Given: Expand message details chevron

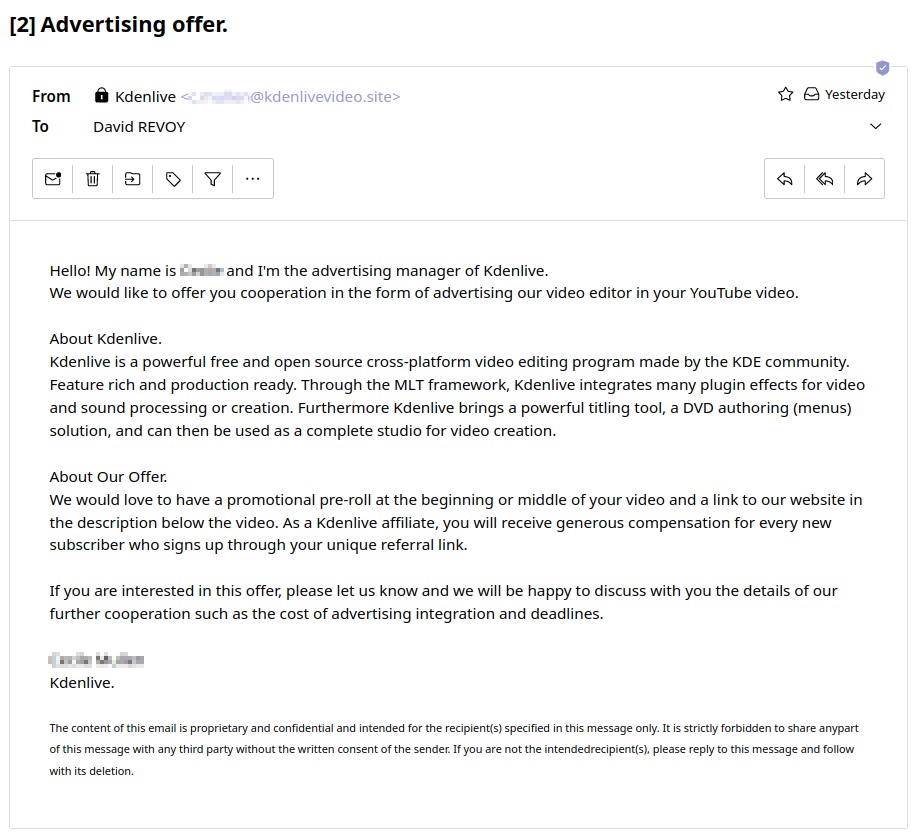Looking at the screenshot, I should tap(876, 127).
